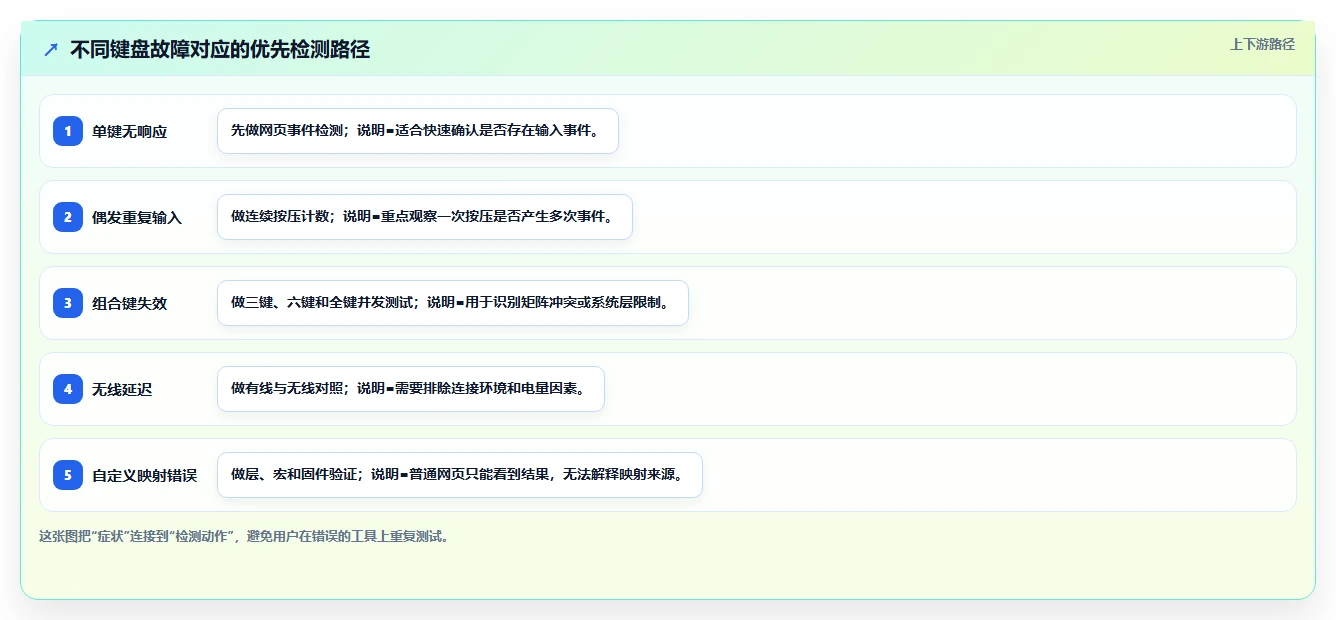
Task: Click the 上下游路径 label
Action: point(1262,44)
